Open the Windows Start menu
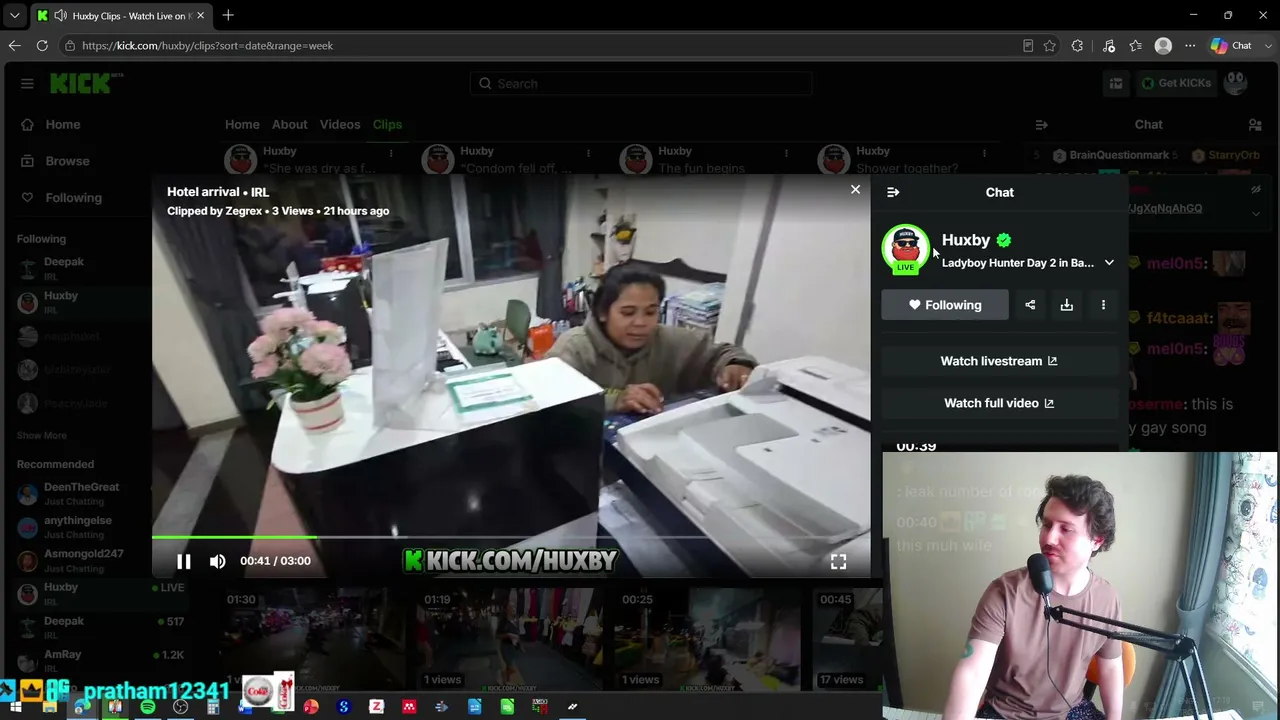This screenshot has height=720, width=1280. pyautogui.click(x=16, y=708)
